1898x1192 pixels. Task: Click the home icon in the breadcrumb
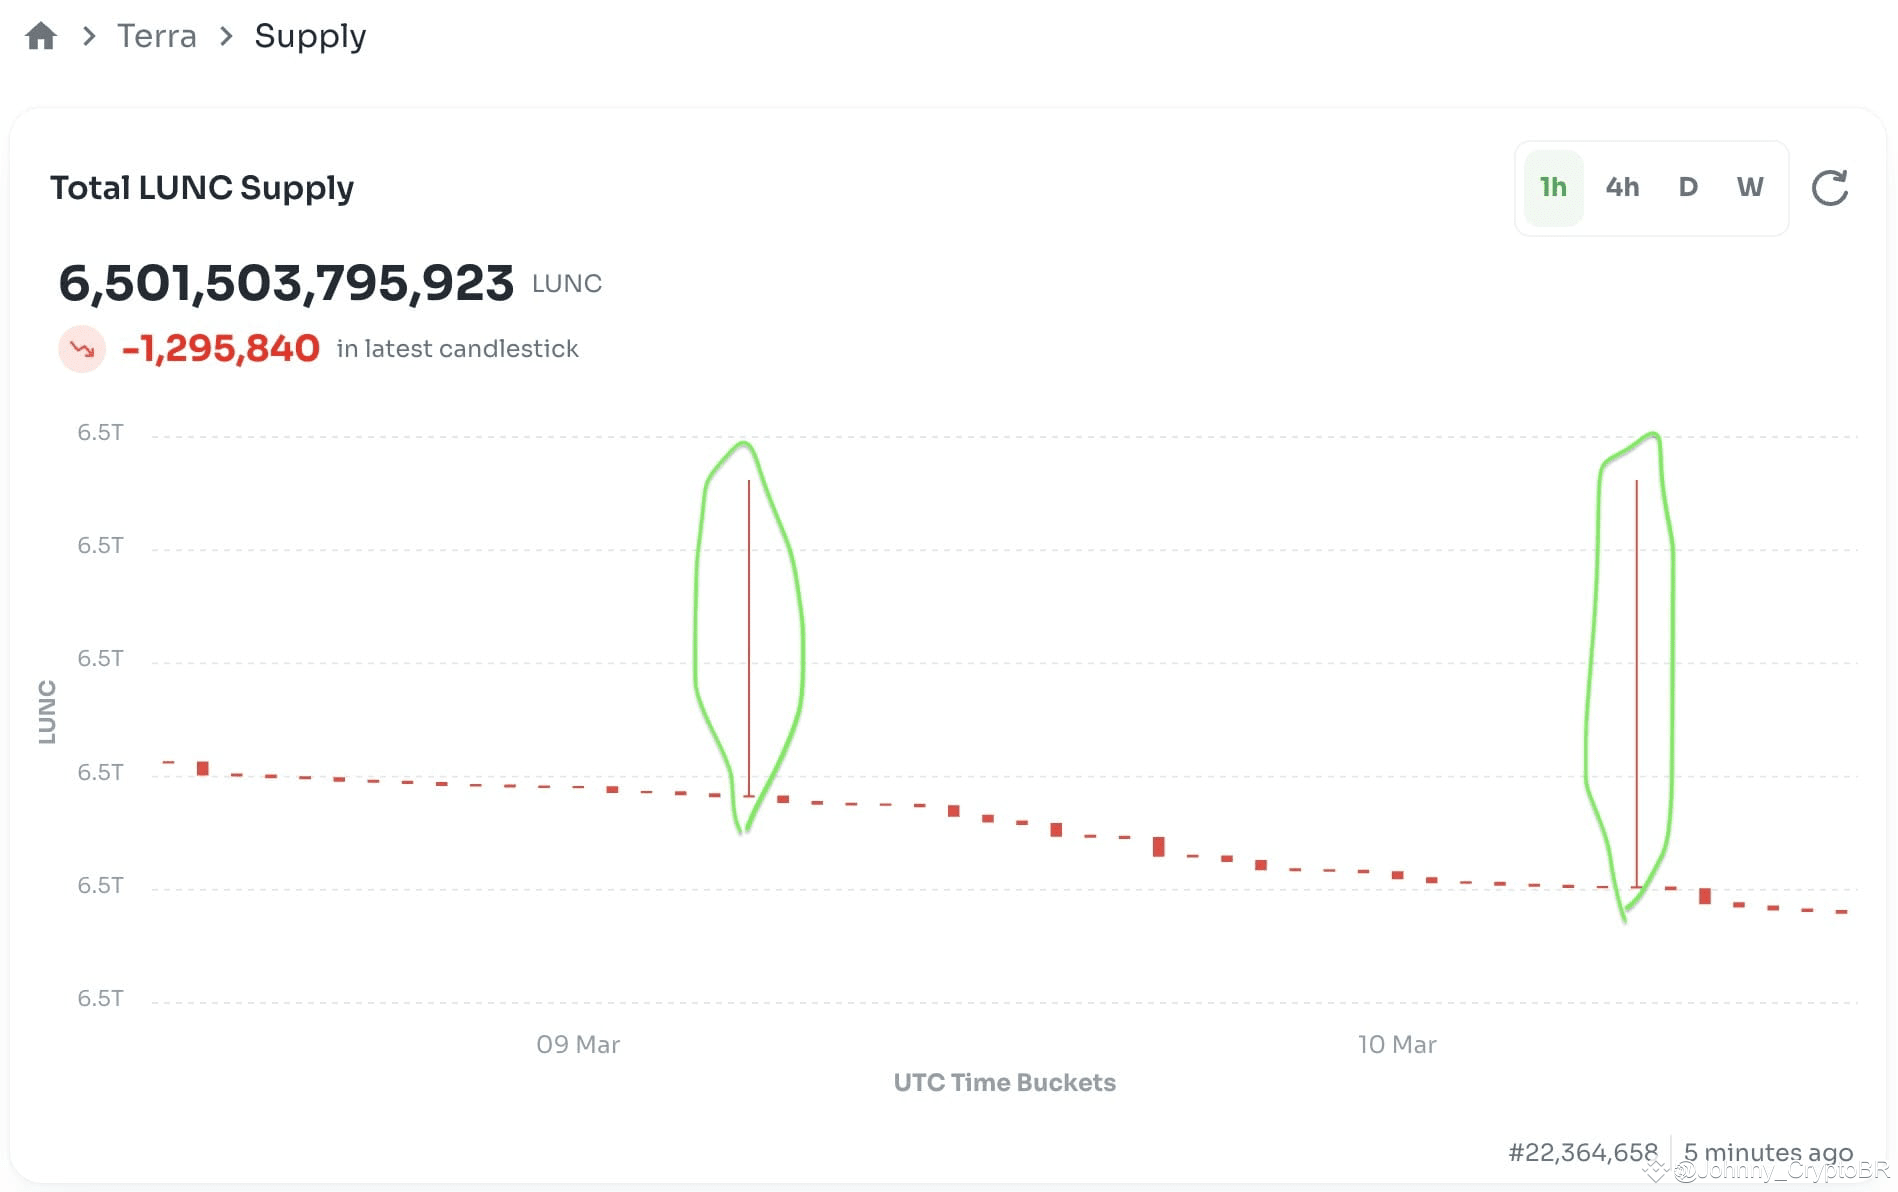point(40,35)
